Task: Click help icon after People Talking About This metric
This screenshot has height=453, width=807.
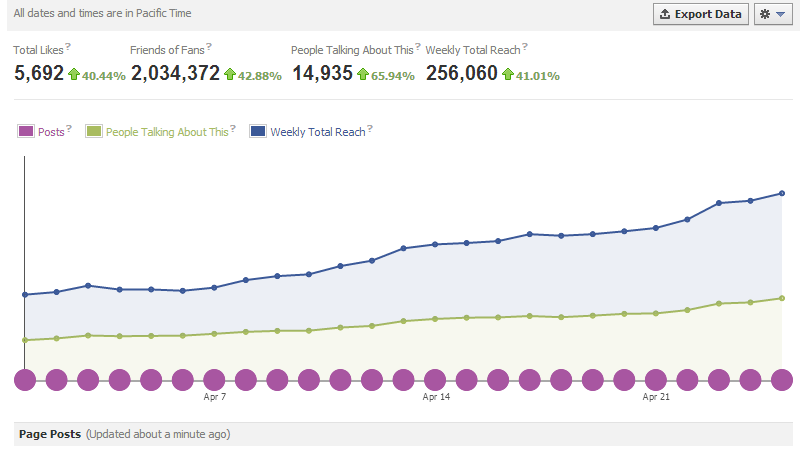Action: 418,46
